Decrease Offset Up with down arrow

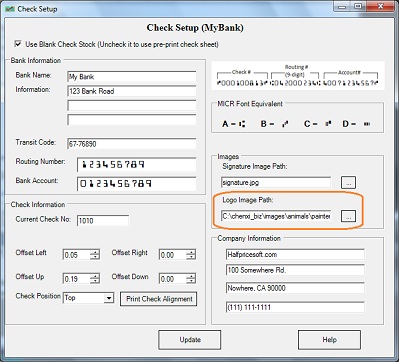click(x=95, y=281)
